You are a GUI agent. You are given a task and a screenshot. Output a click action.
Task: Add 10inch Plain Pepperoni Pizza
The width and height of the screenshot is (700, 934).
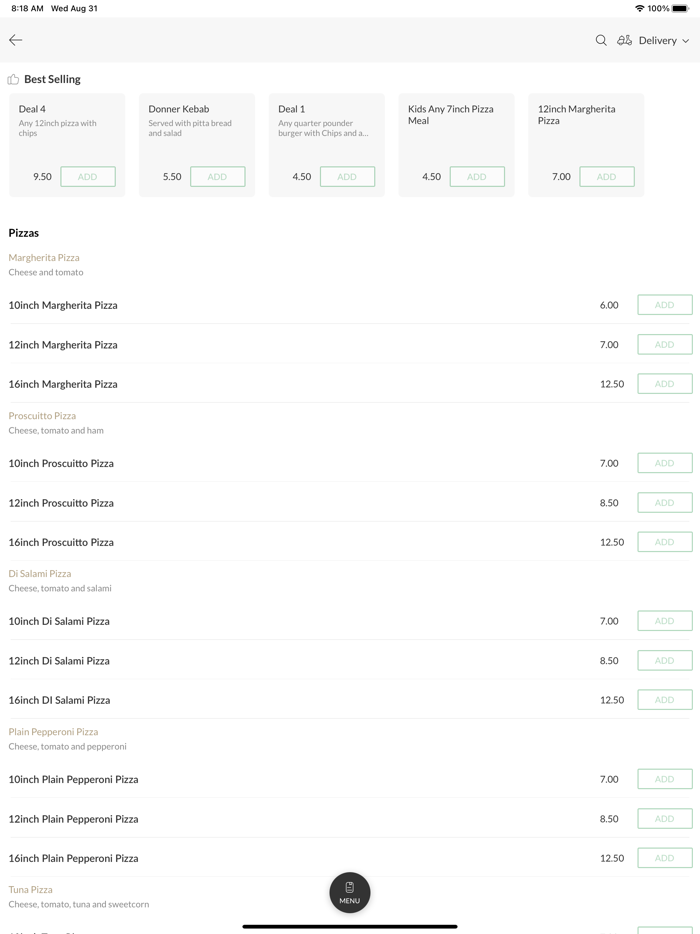(x=665, y=779)
